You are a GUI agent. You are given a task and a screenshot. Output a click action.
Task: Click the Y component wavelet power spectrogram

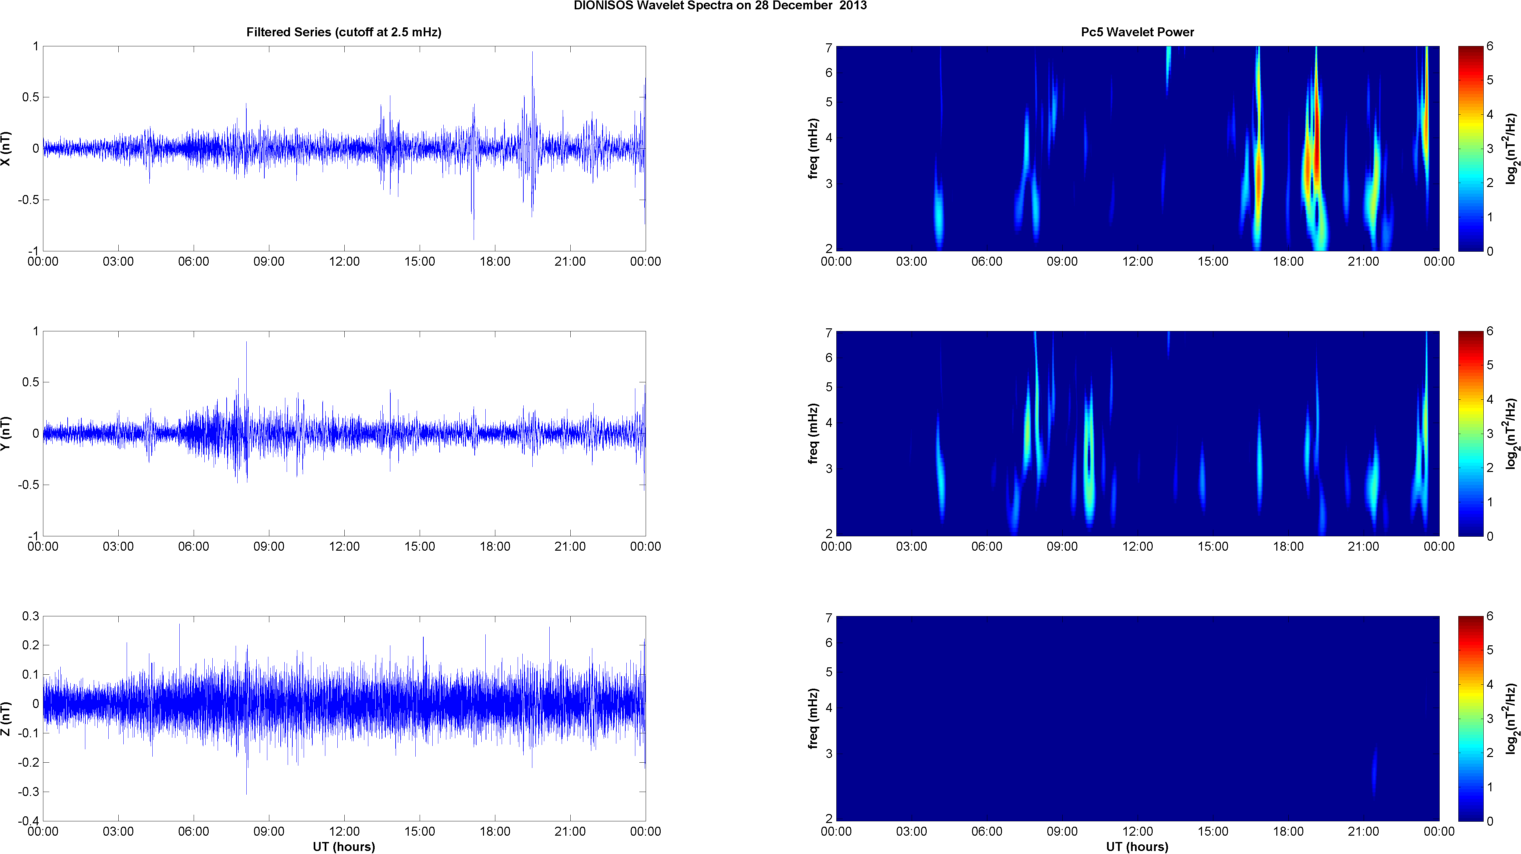pos(1137,434)
